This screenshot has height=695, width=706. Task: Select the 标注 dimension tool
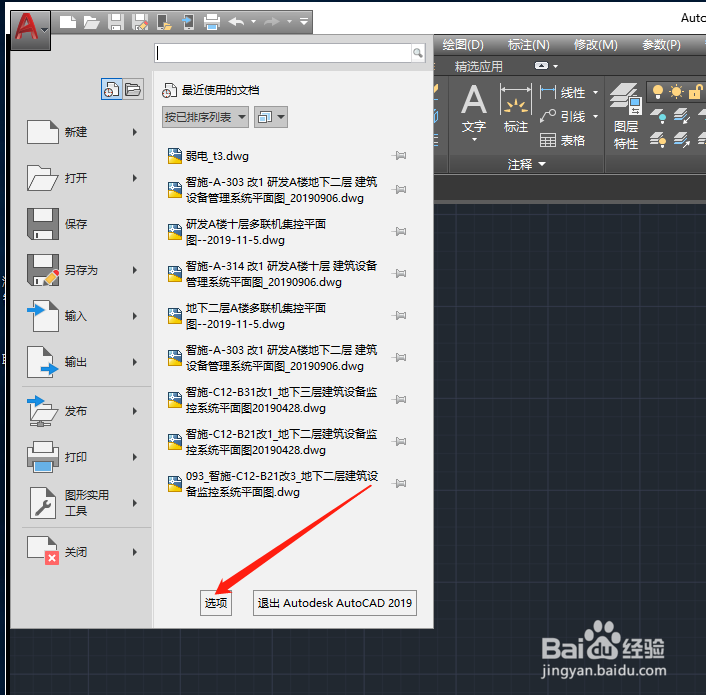516,108
